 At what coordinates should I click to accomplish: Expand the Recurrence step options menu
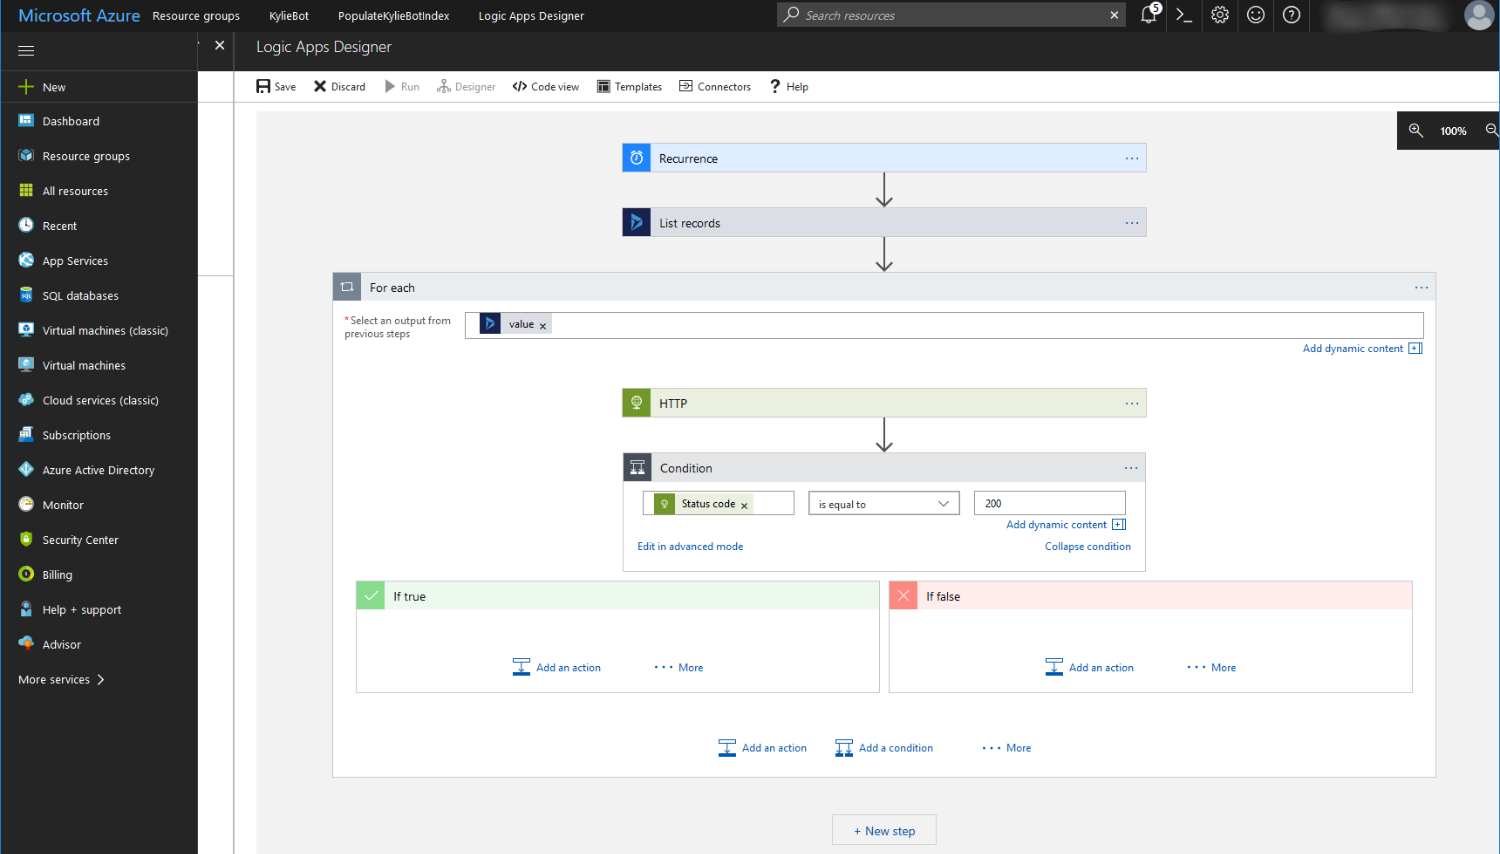(1131, 158)
